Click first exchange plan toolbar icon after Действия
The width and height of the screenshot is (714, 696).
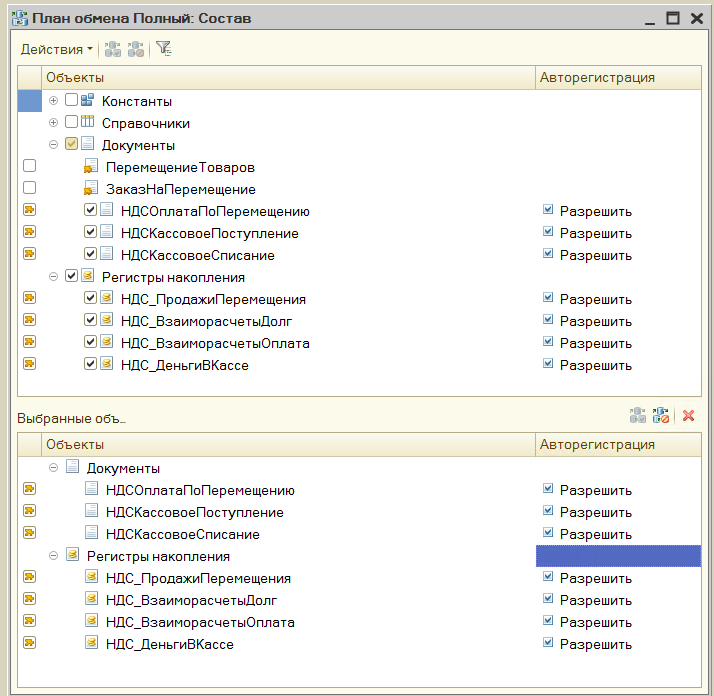112,49
